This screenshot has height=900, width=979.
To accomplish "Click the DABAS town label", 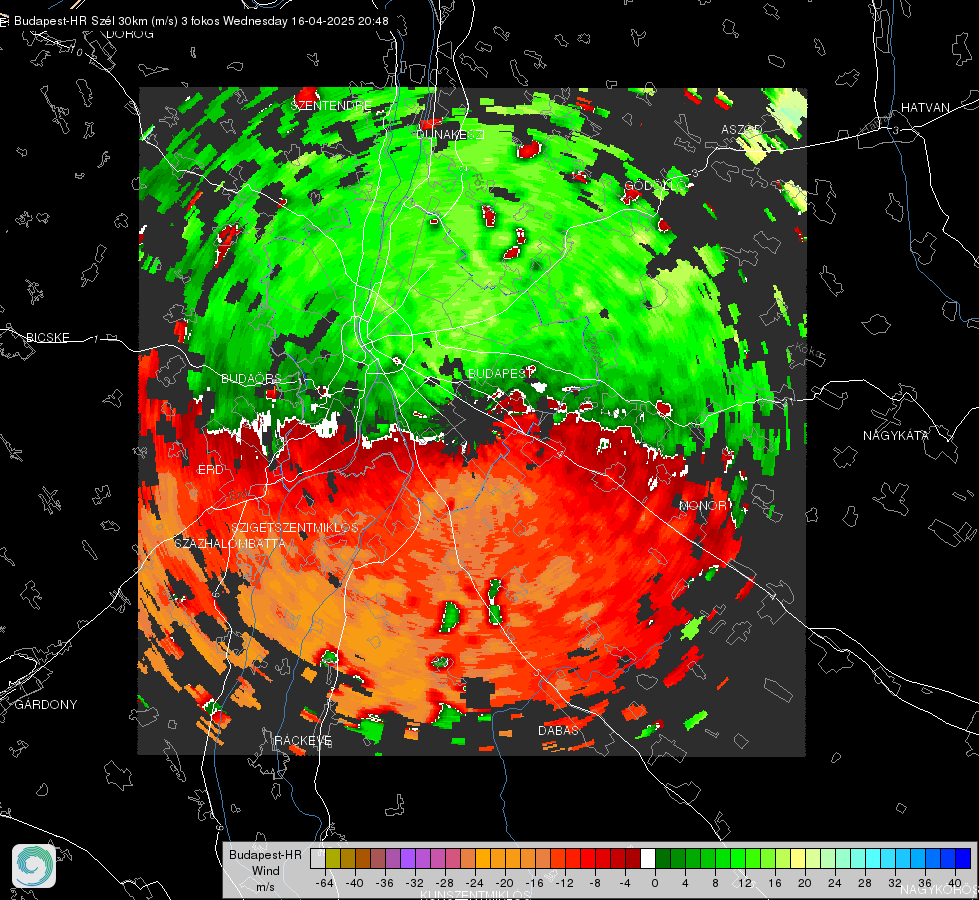I will 558,730.
